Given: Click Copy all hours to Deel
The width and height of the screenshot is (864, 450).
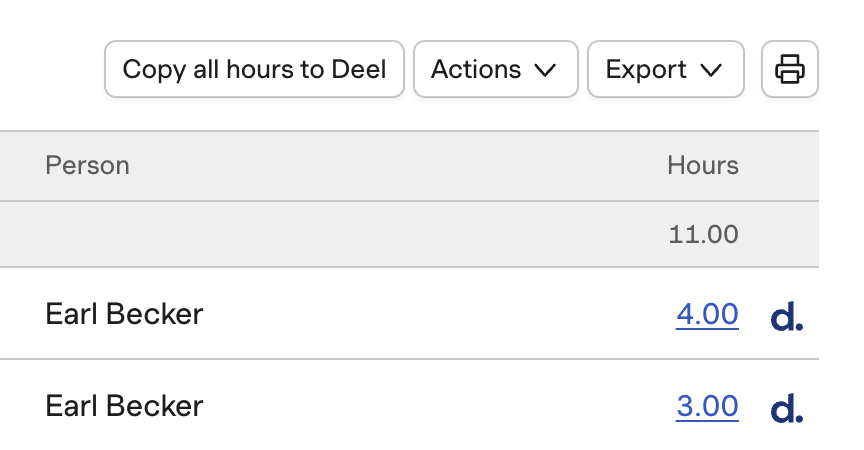Looking at the screenshot, I should 254,69.
